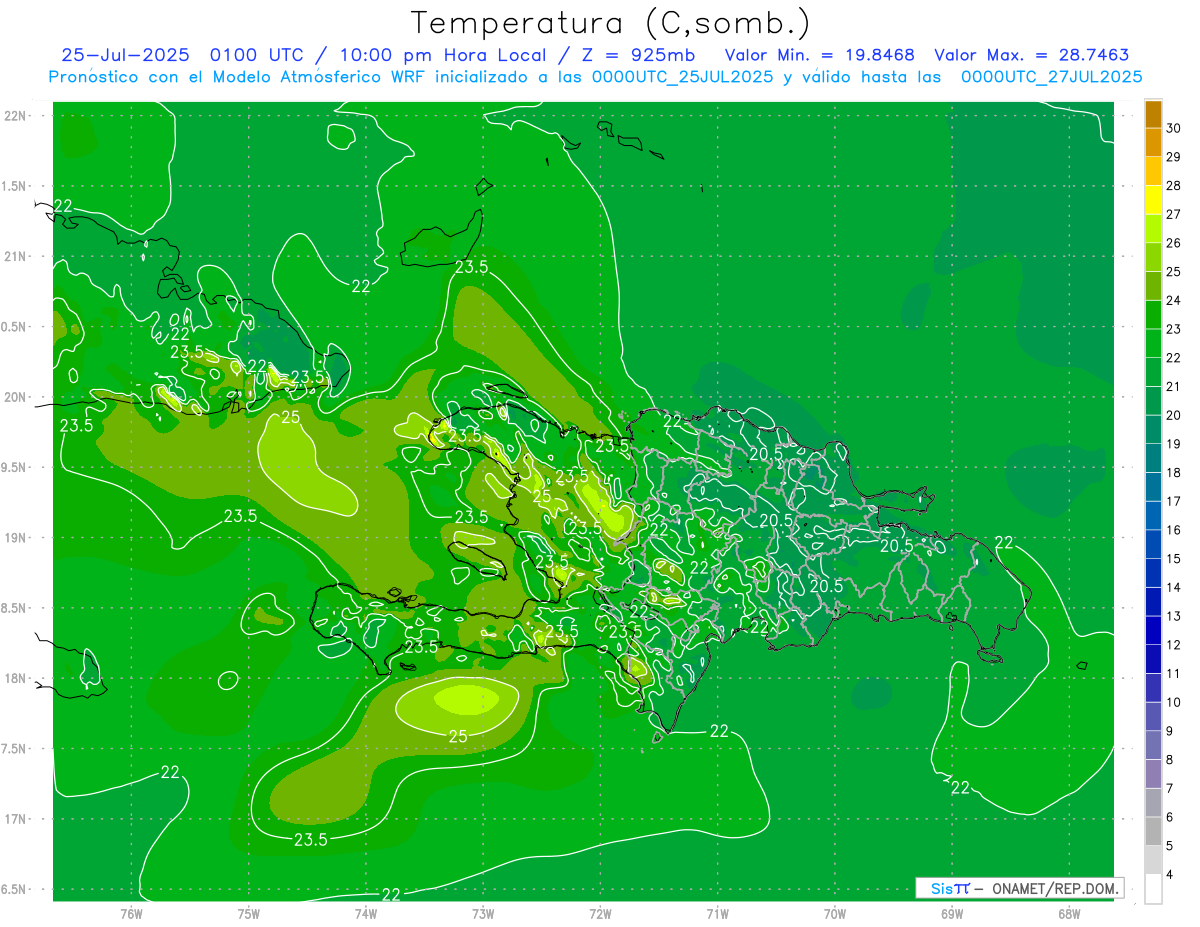Click the 'ONAMET/REP.DOM.' credit label
The height and width of the screenshot is (927, 1200).
pyautogui.click(x=1055, y=888)
